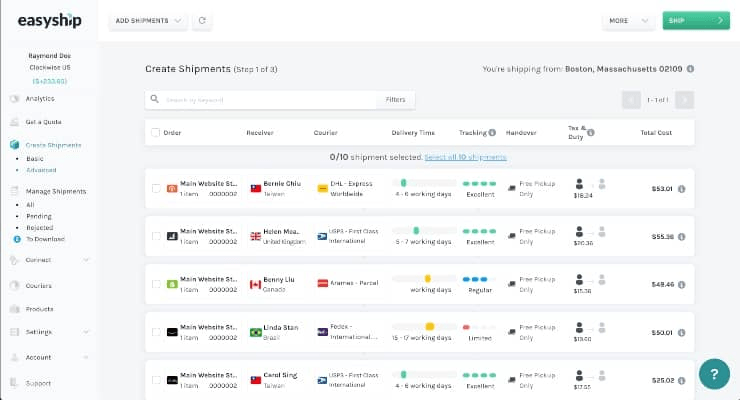Screen dimensions: 740x400
Task: Click the search magnifier icon
Action: pyautogui.click(x=154, y=99)
